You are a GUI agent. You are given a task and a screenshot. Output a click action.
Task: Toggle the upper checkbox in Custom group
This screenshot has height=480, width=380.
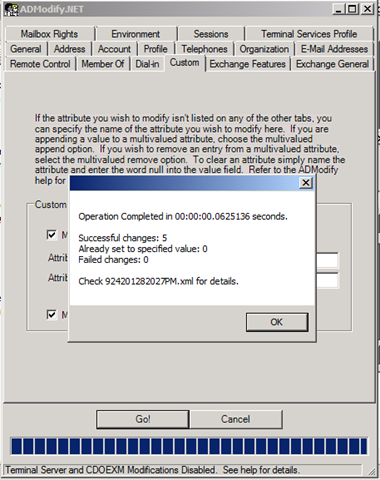[x=51, y=235]
